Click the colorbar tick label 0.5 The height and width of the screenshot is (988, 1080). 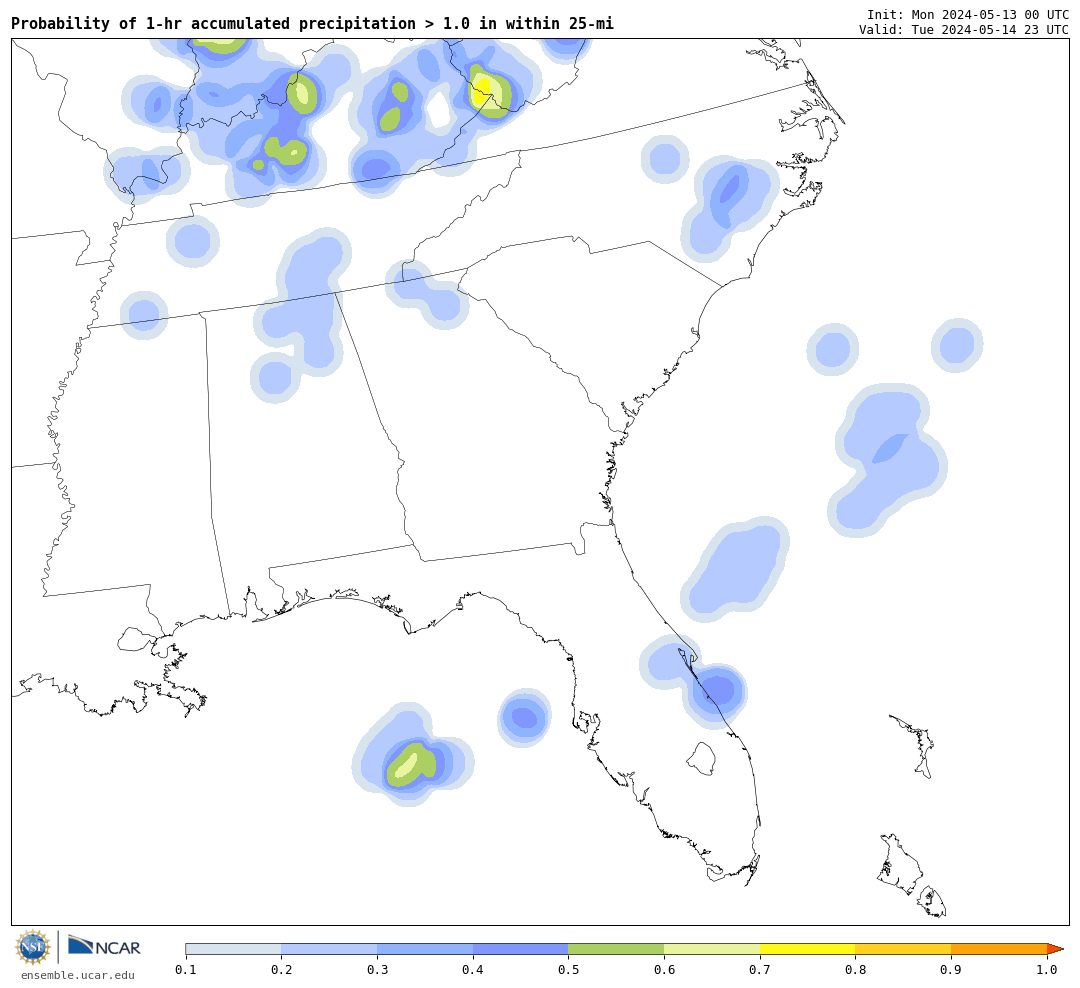pyautogui.click(x=568, y=970)
